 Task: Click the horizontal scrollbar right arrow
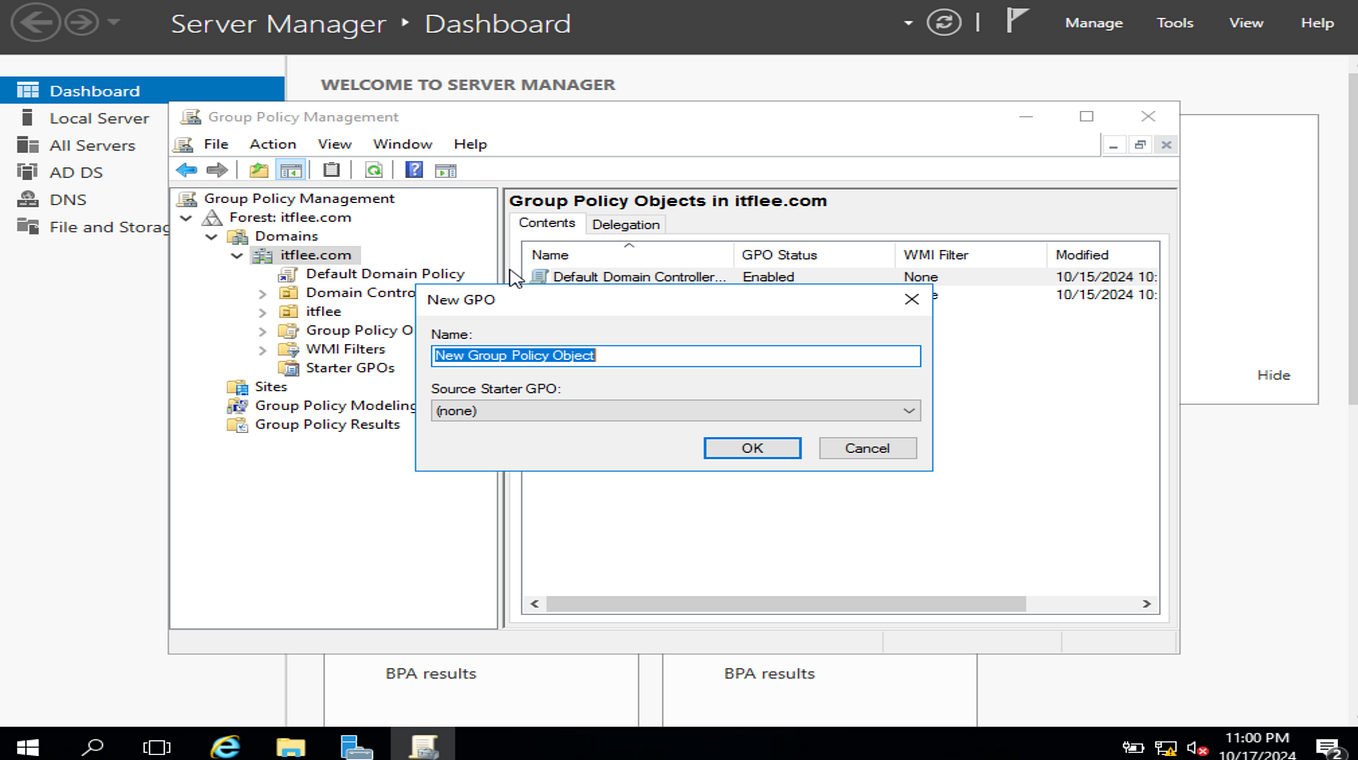coord(1147,604)
